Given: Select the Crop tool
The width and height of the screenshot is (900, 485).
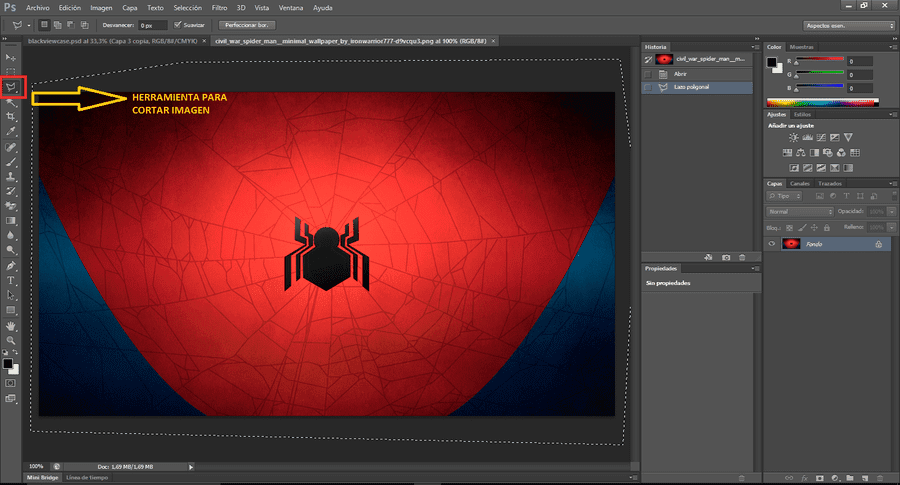Looking at the screenshot, I should [x=11, y=117].
